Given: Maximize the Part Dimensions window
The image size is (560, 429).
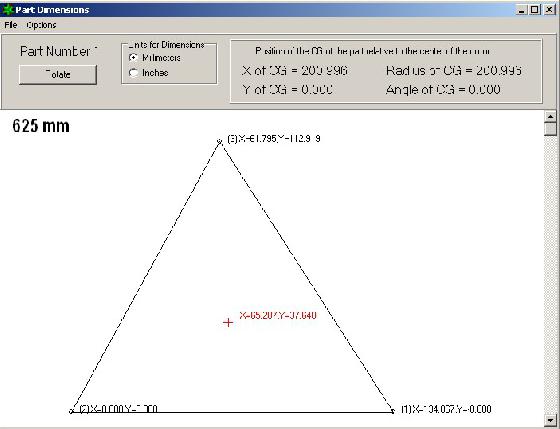Looking at the screenshot, I should [x=535, y=10].
